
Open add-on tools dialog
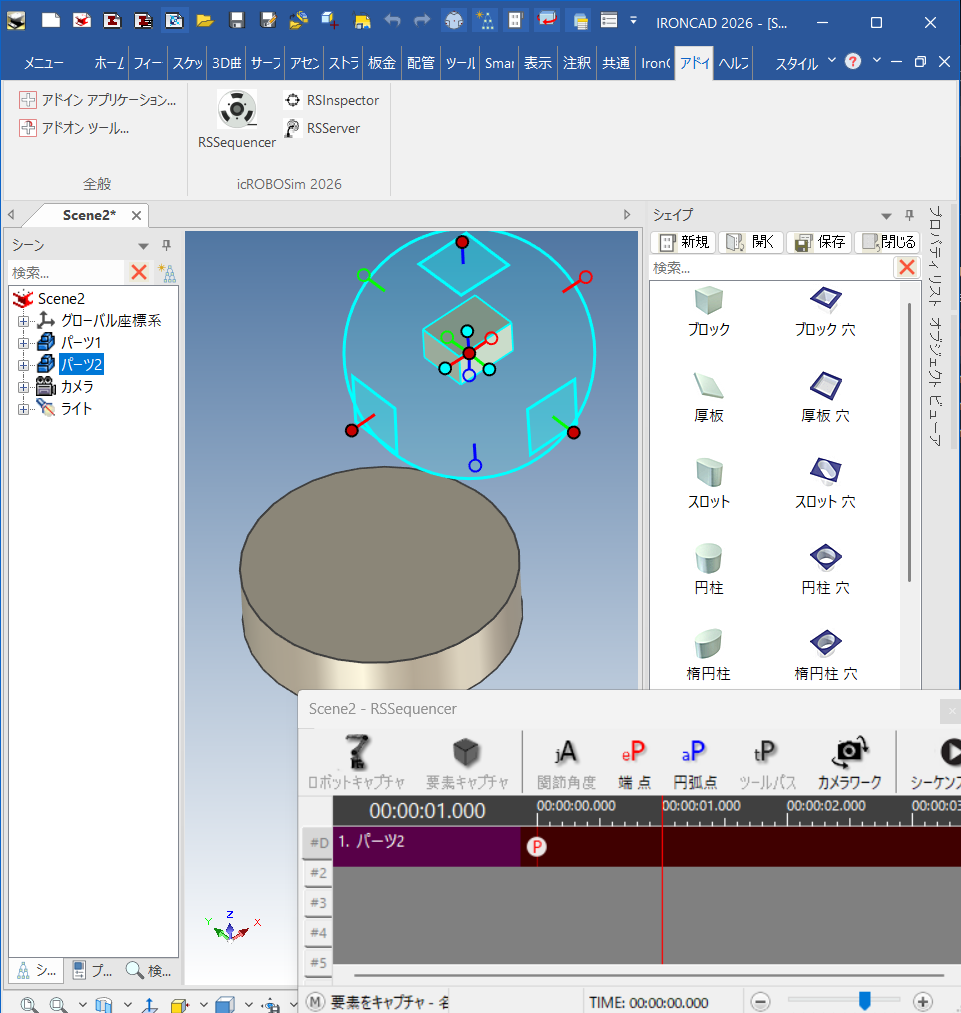[74, 128]
